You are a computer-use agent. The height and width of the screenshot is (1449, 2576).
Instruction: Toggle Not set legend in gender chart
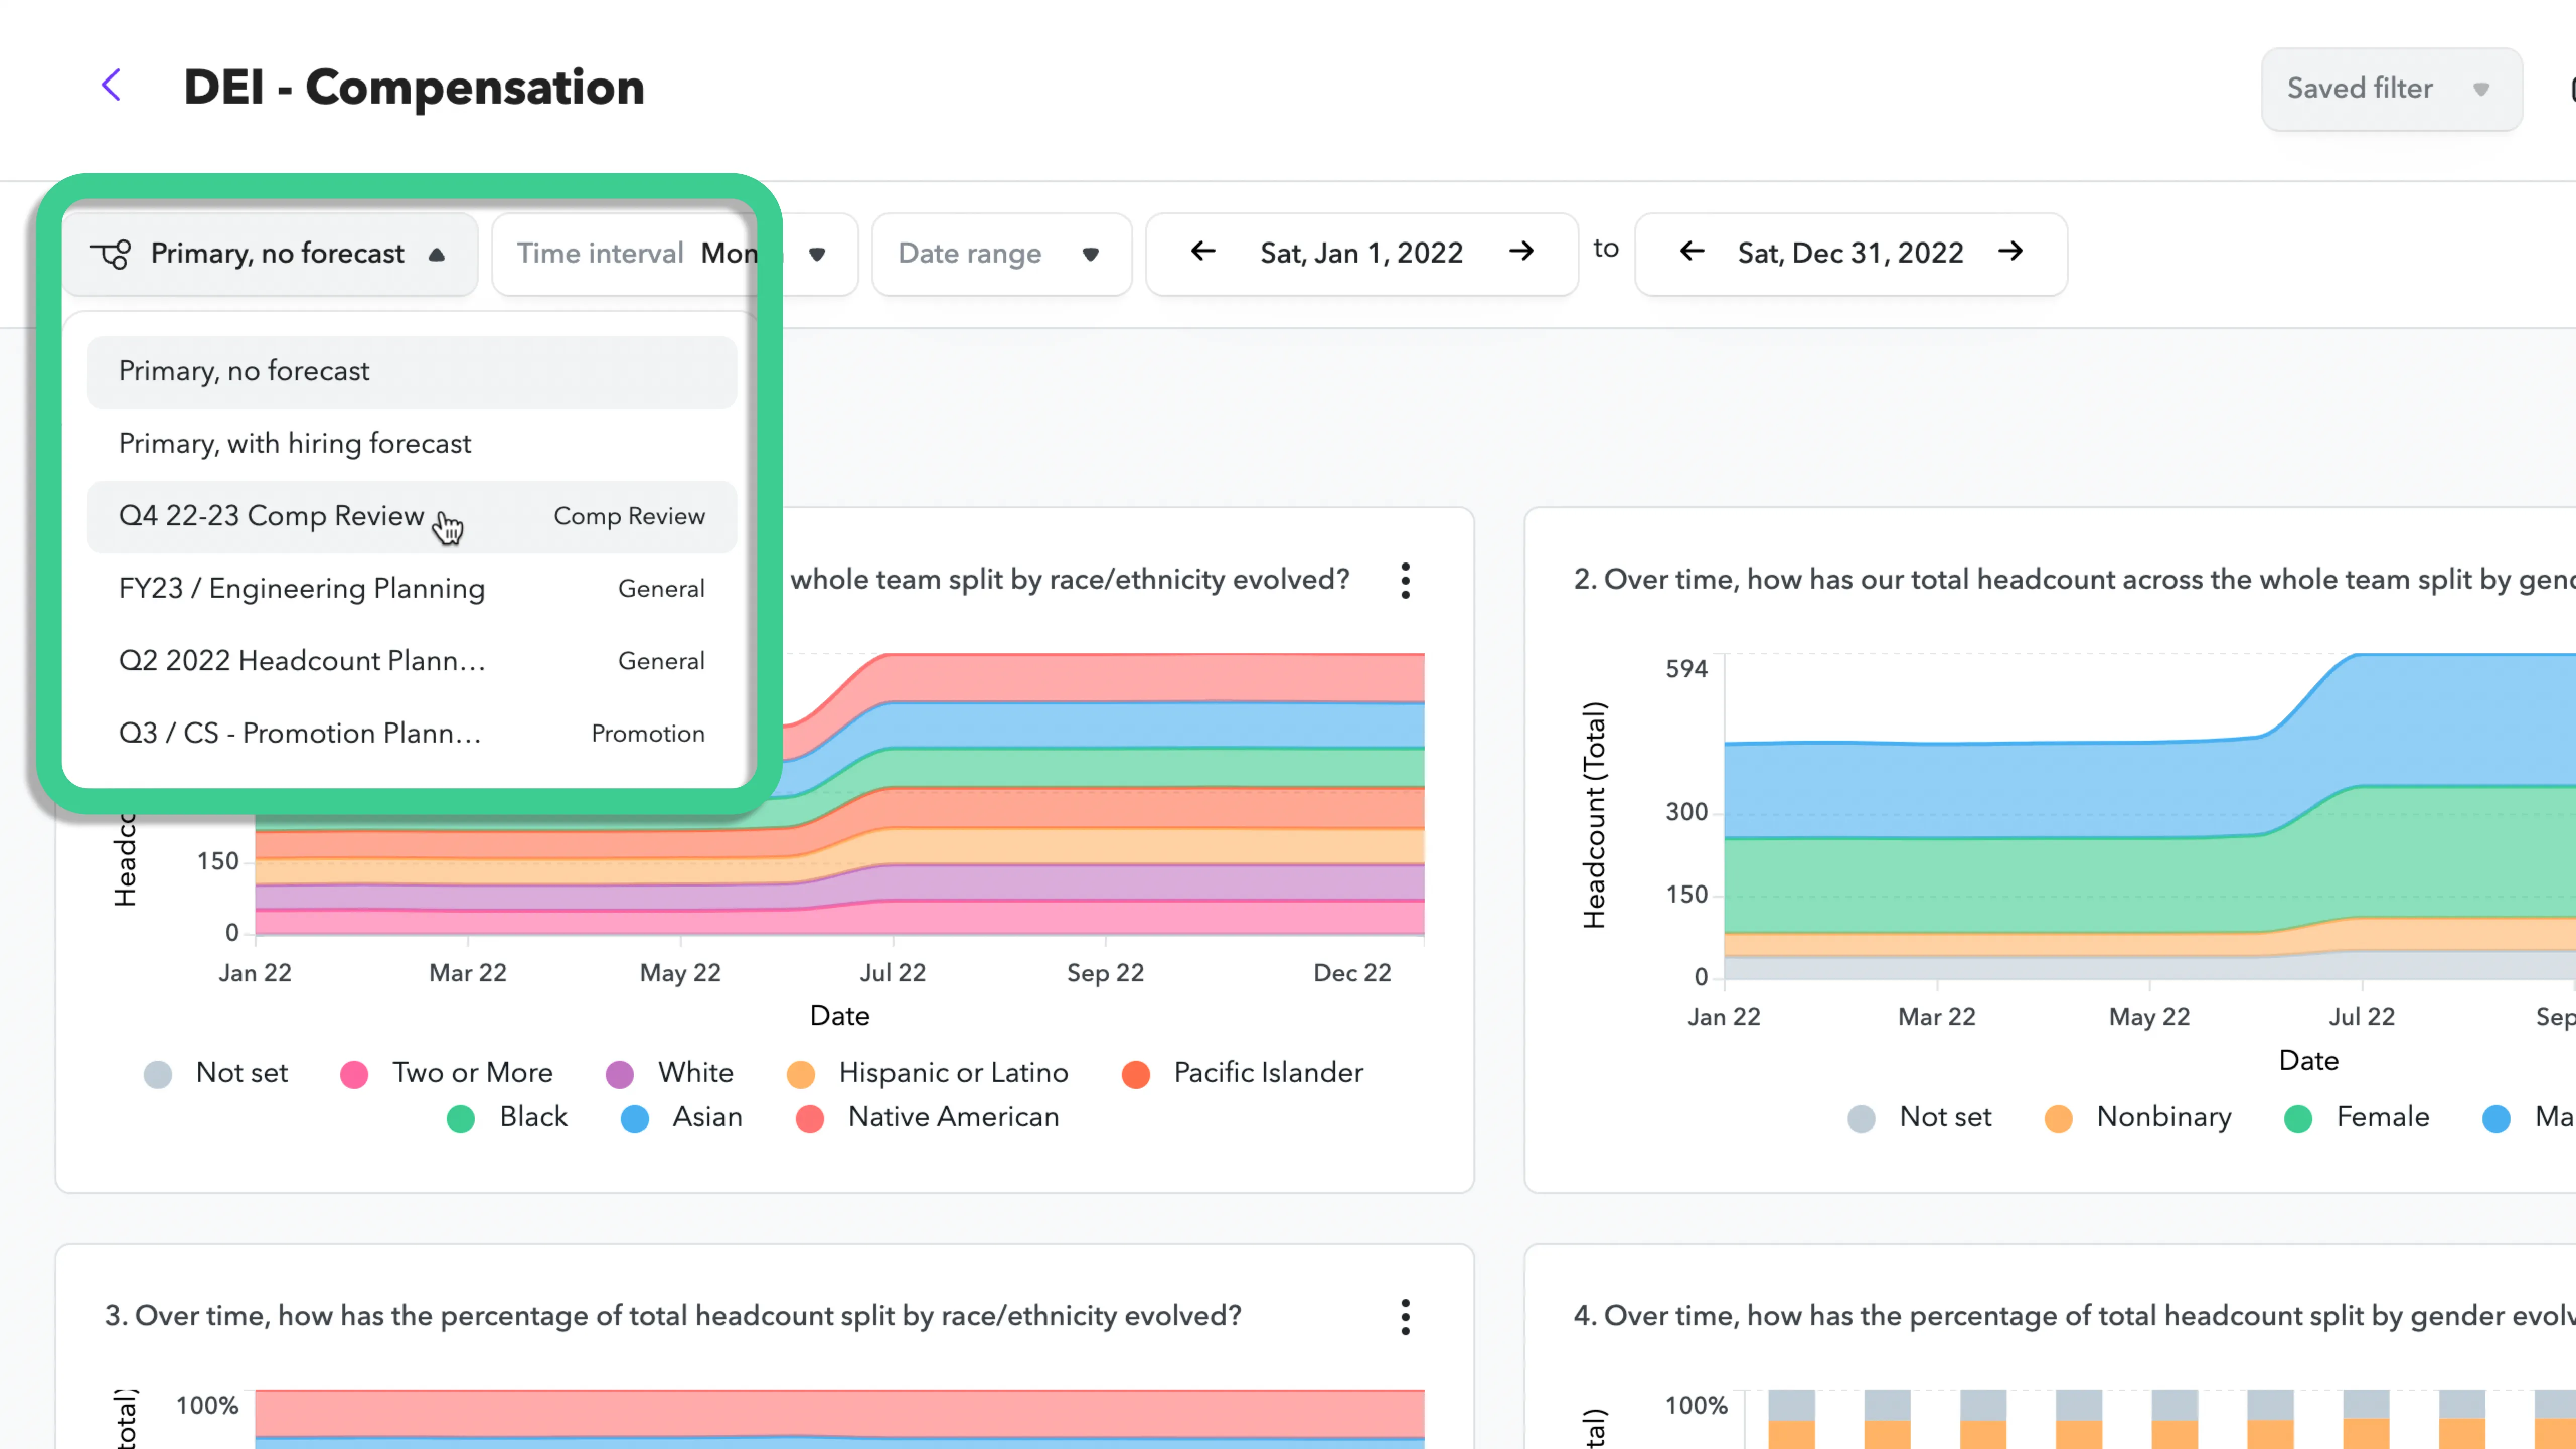click(1861, 1118)
